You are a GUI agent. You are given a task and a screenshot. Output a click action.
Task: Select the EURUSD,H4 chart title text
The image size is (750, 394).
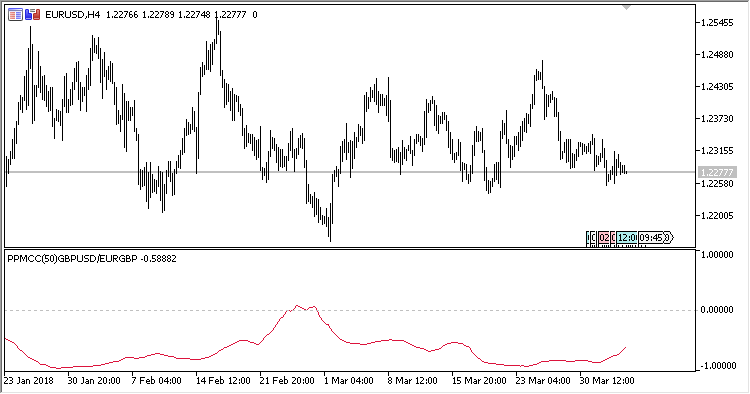(73, 15)
